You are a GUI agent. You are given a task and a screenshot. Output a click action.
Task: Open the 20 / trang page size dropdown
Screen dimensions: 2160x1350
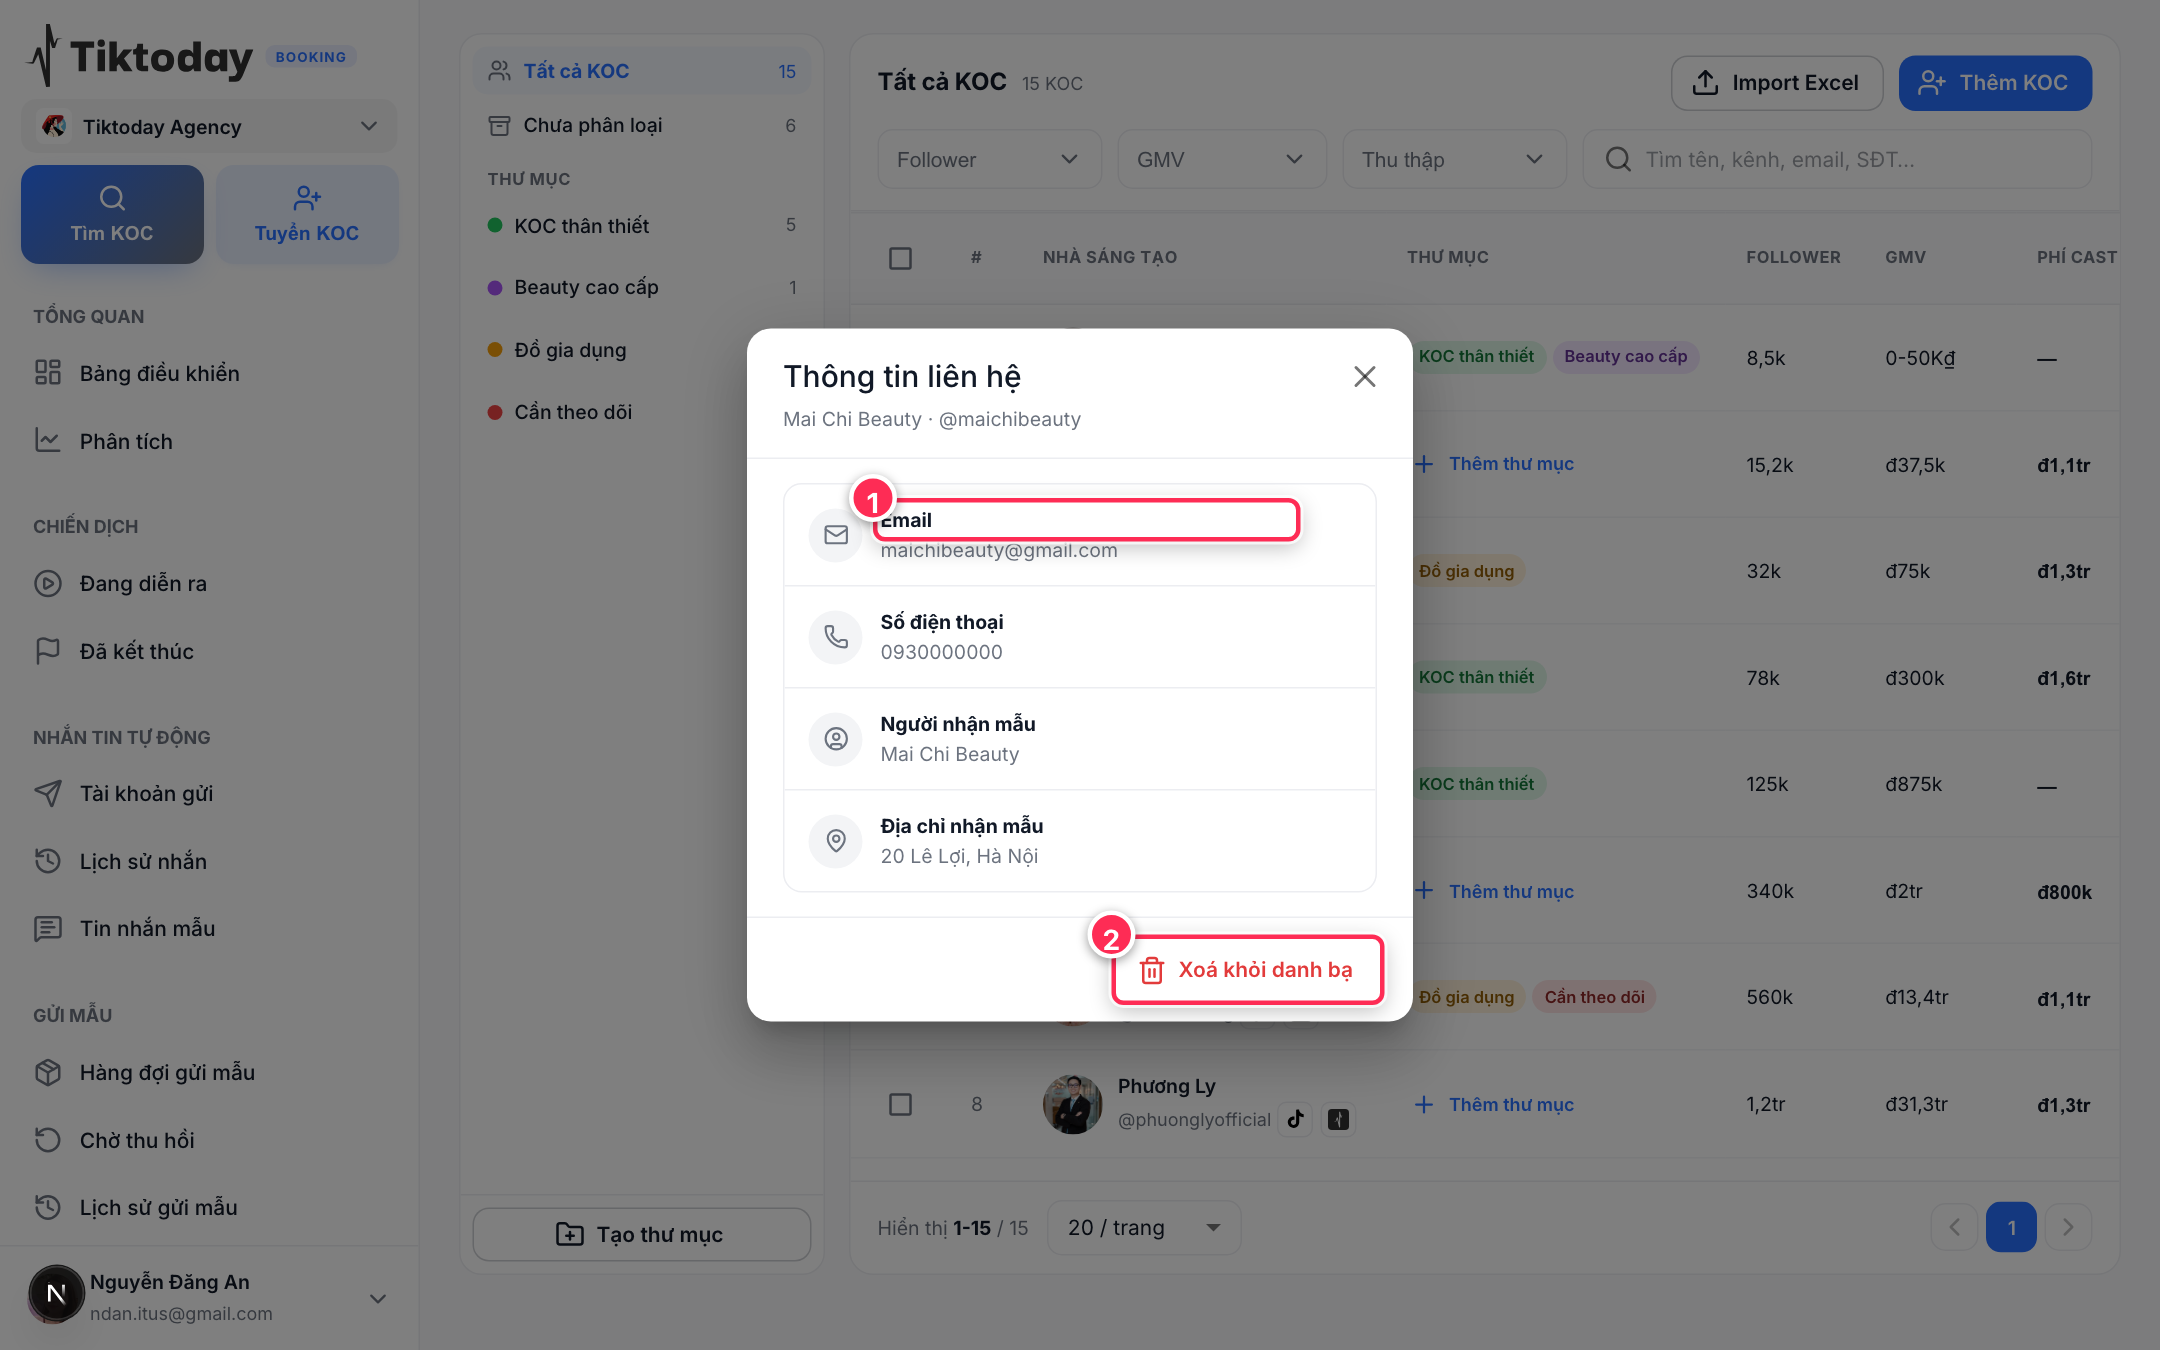[1144, 1227]
